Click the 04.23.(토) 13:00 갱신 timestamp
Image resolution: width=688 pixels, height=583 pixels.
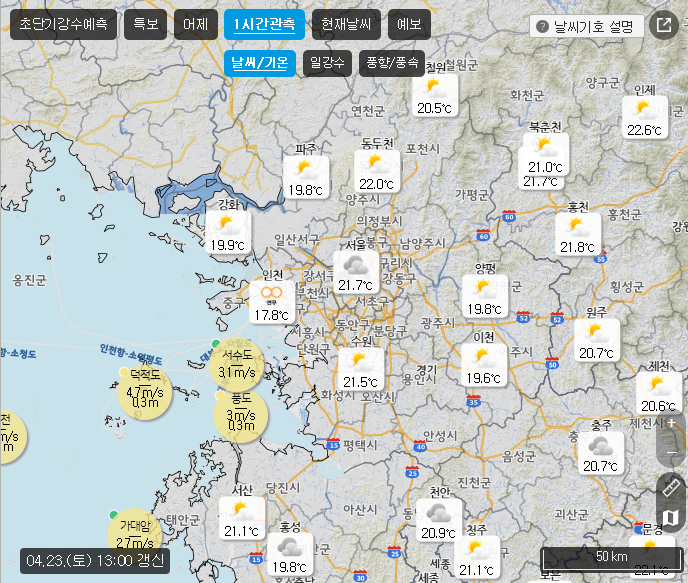tap(95, 561)
